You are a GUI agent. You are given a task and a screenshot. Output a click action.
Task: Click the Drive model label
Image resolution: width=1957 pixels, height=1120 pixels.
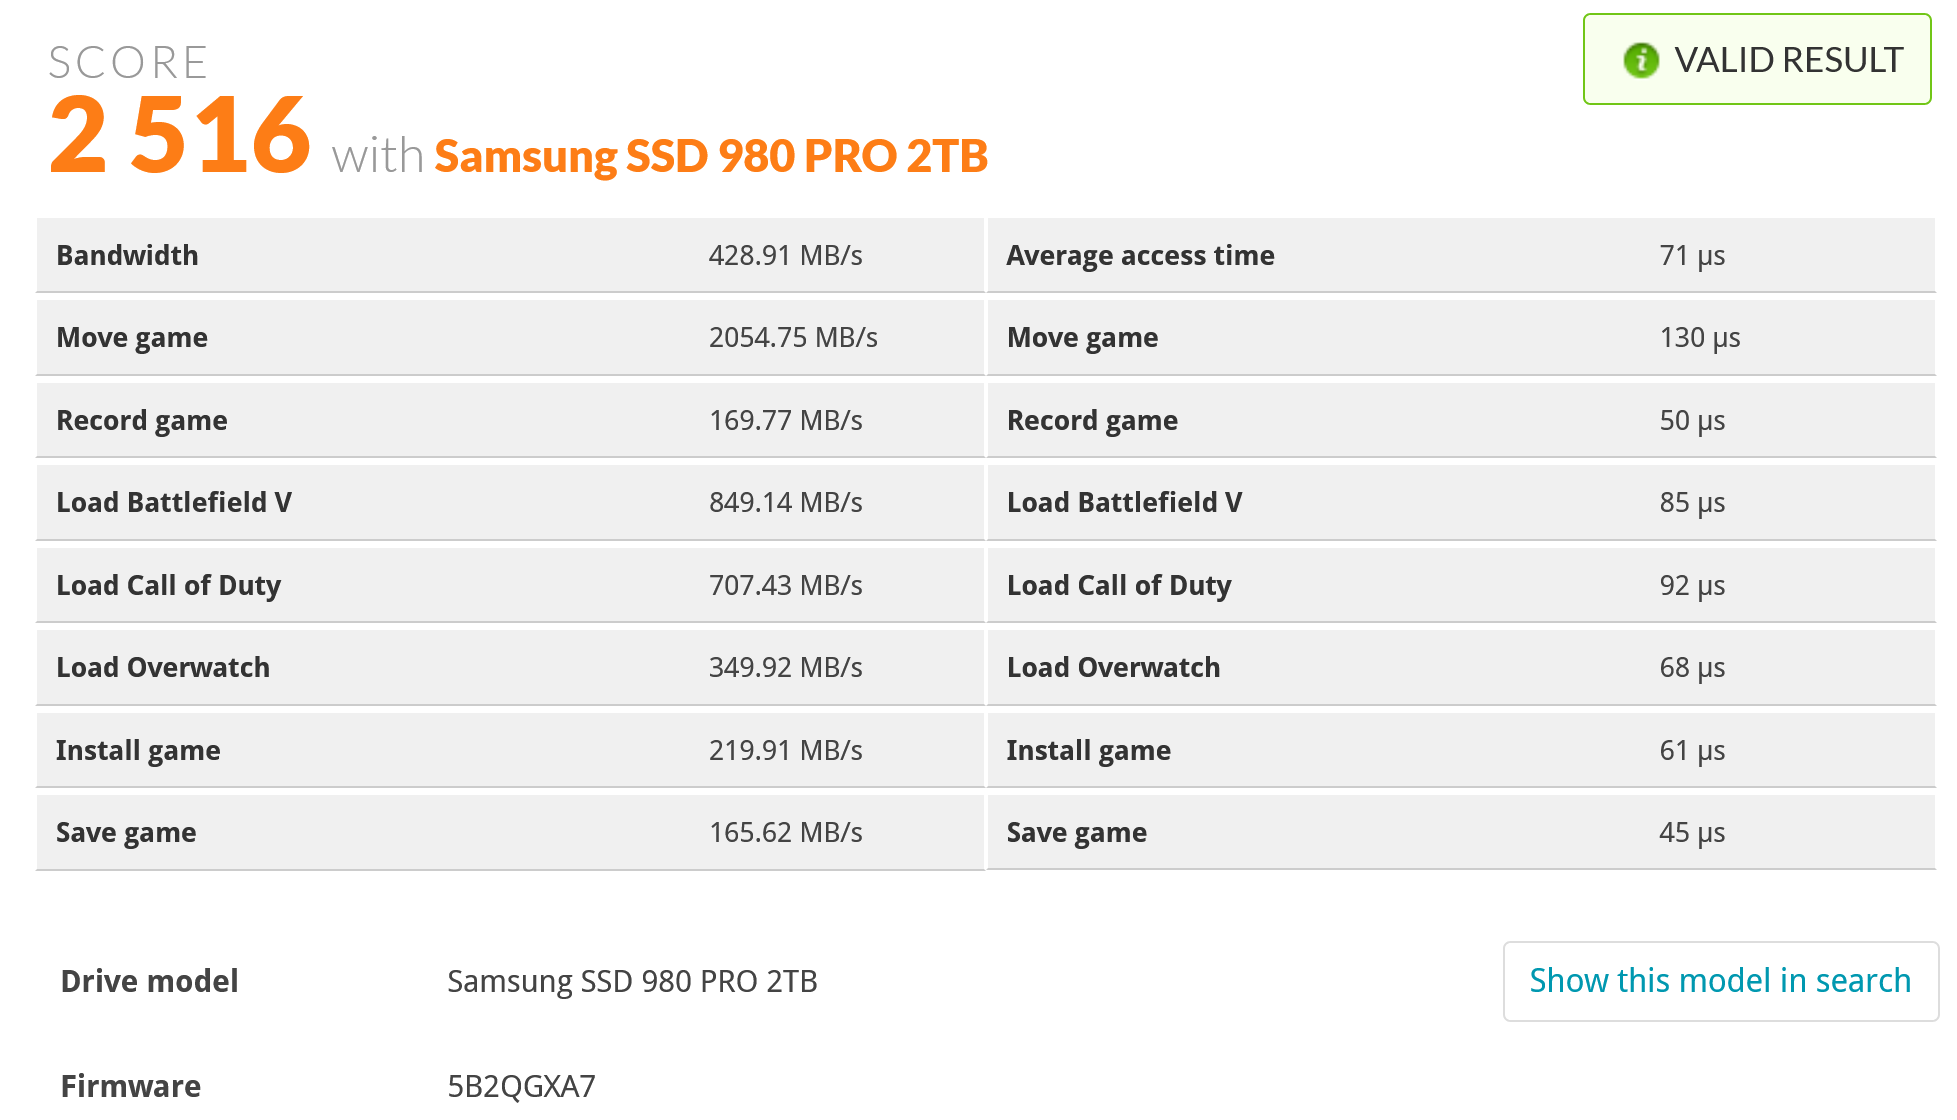click(148, 981)
